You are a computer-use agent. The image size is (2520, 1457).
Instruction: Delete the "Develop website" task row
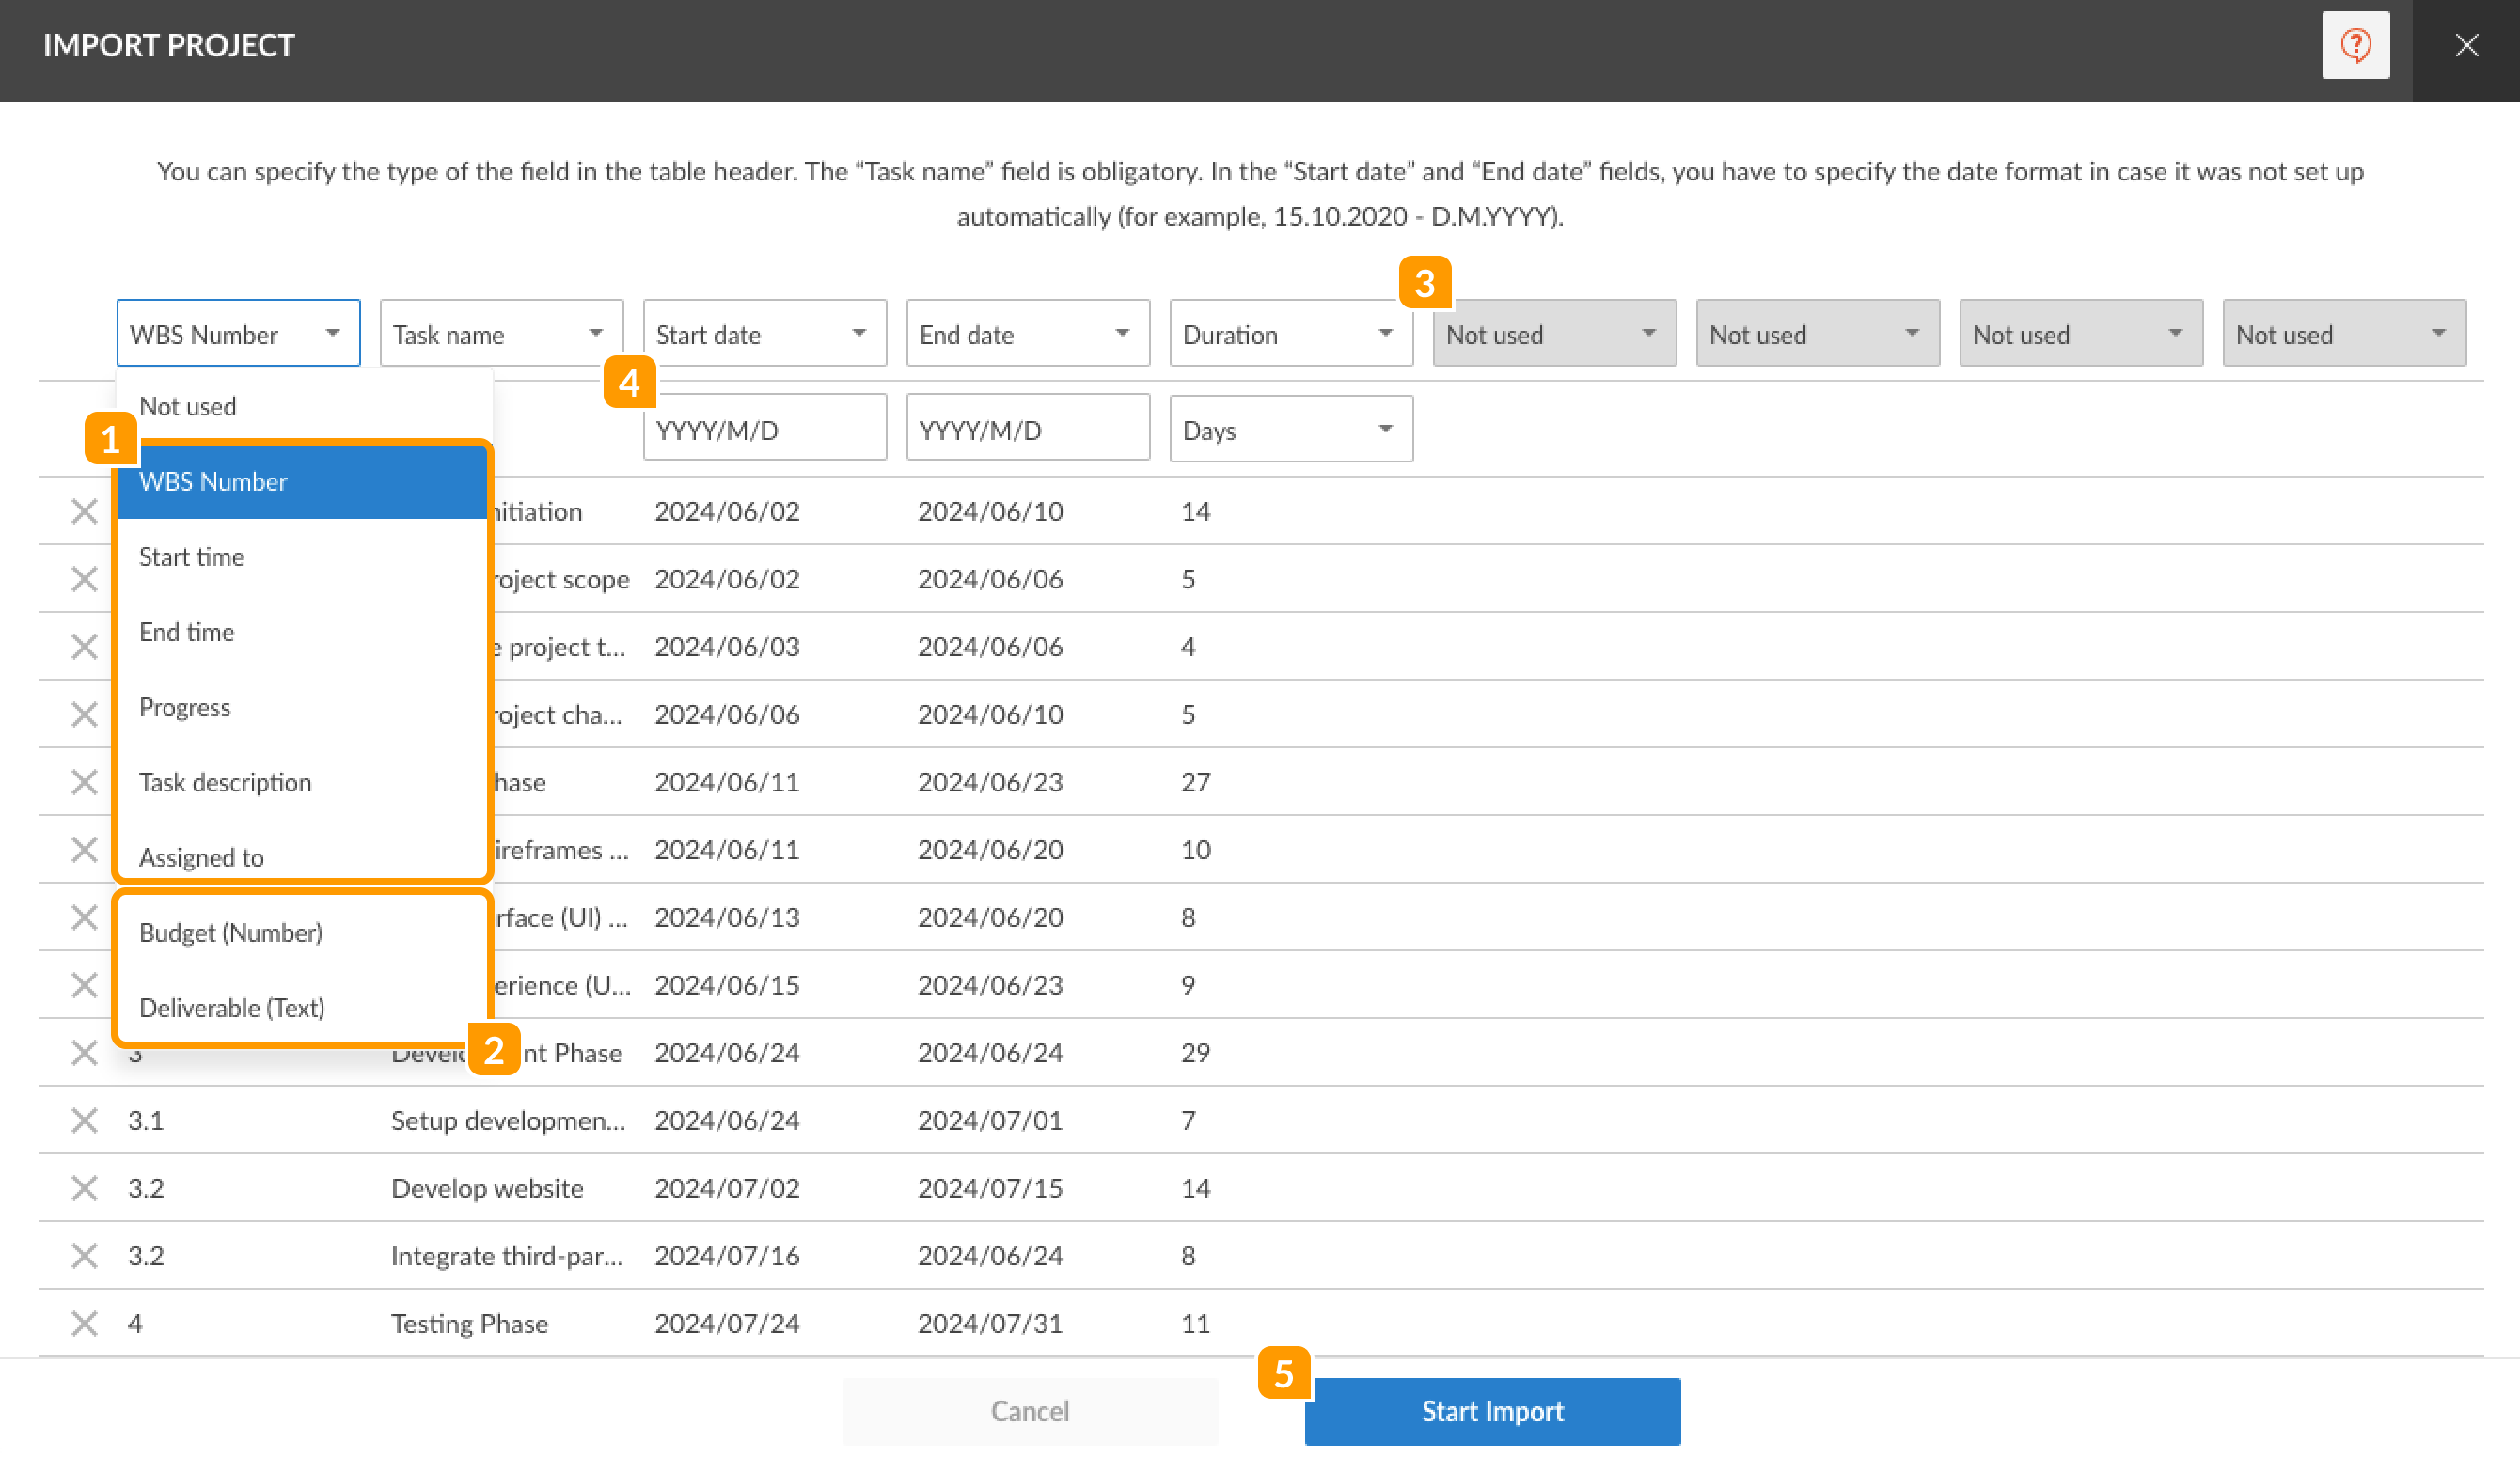click(x=85, y=1187)
